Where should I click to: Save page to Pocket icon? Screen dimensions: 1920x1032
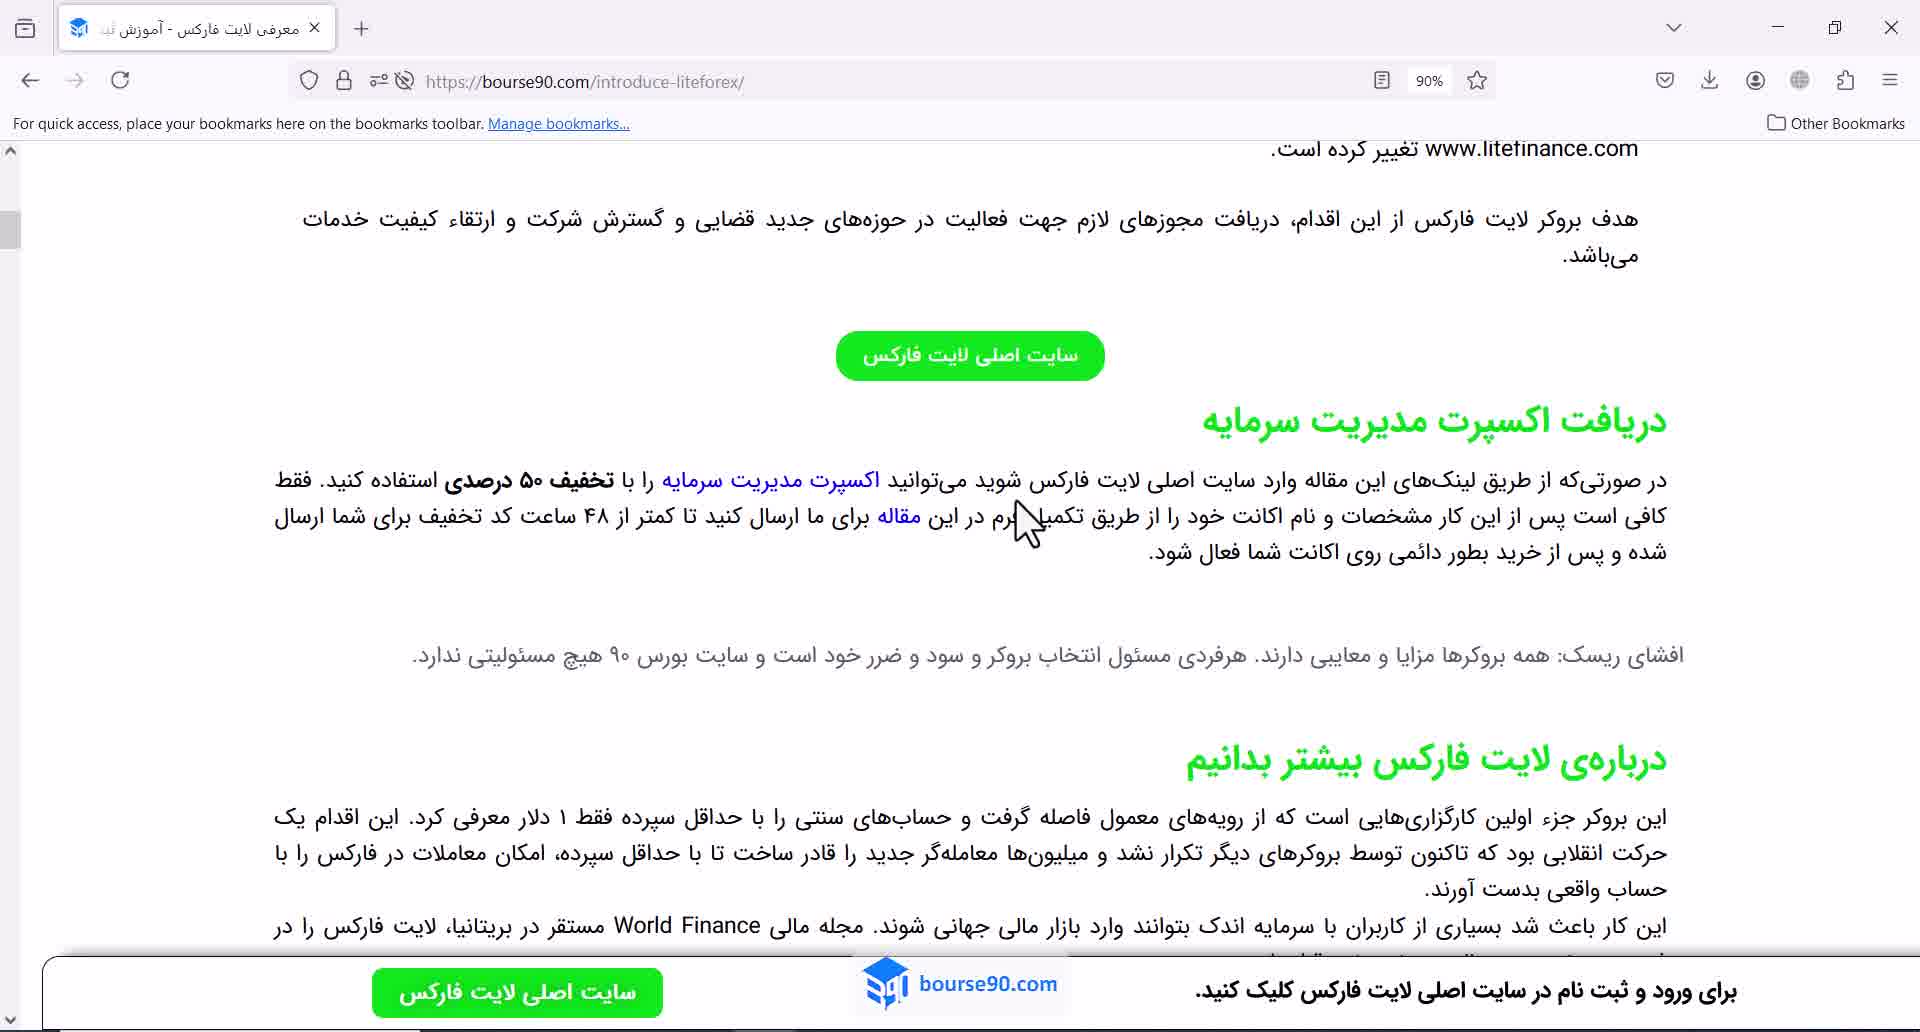click(1665, 81)
